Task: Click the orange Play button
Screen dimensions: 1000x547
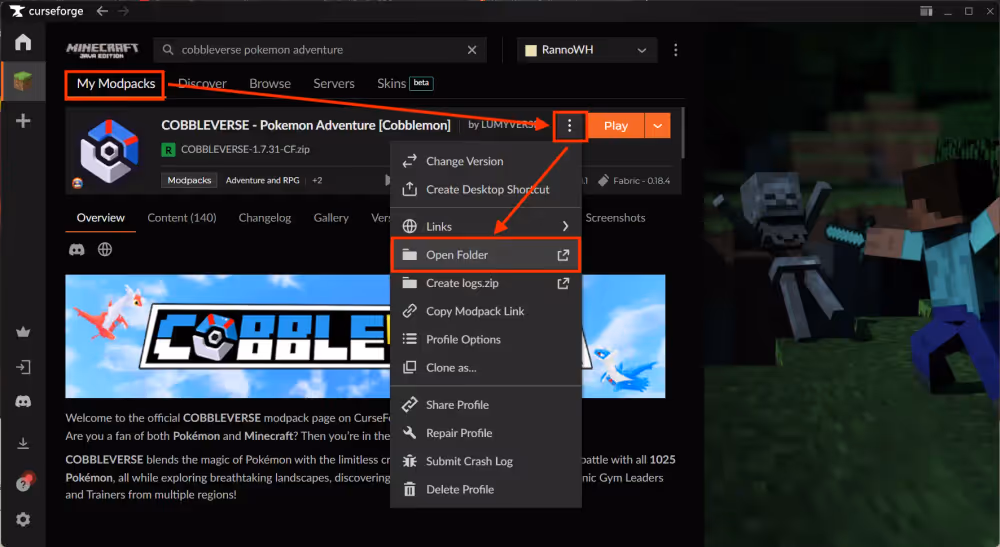Action: [x=615, y=126]
